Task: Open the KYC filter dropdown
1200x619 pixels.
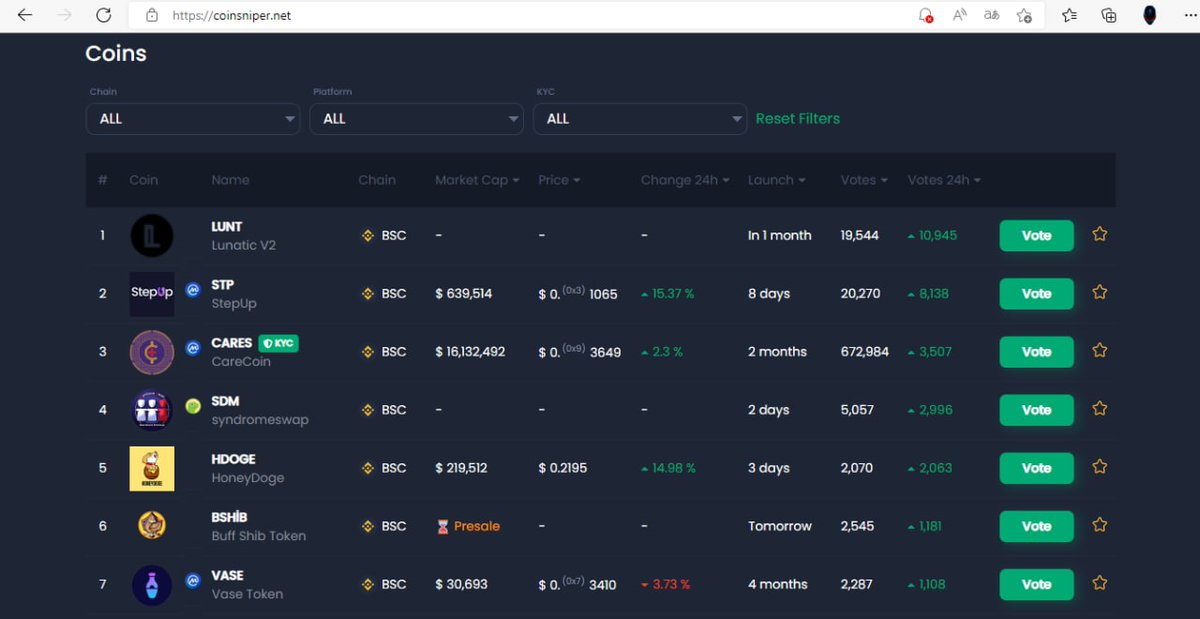Action: tap(640, 119)
